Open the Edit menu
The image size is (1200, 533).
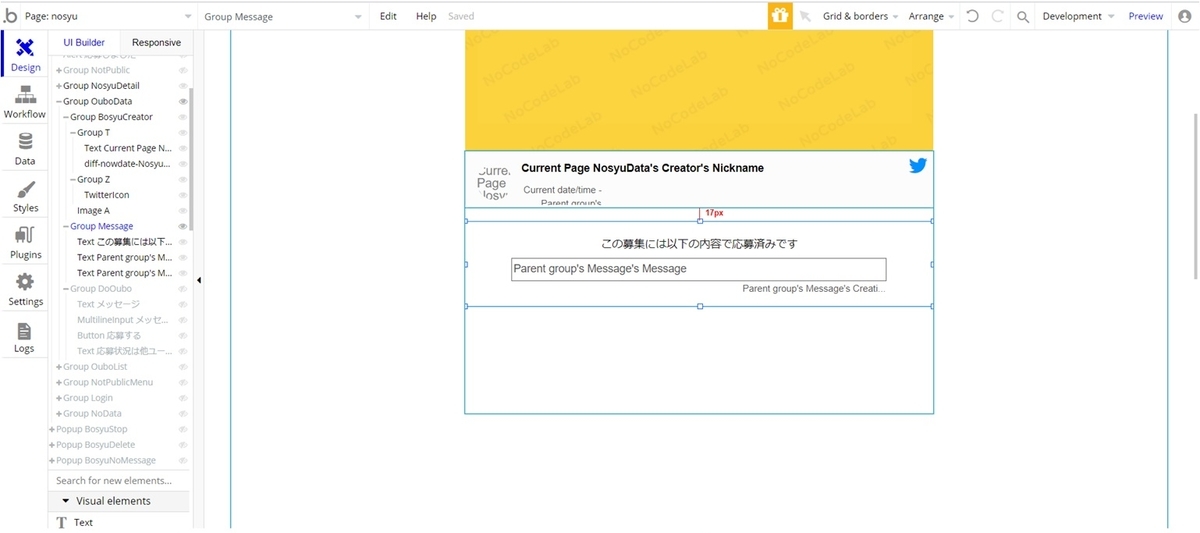pyautogui.click(x=388, y=16)
